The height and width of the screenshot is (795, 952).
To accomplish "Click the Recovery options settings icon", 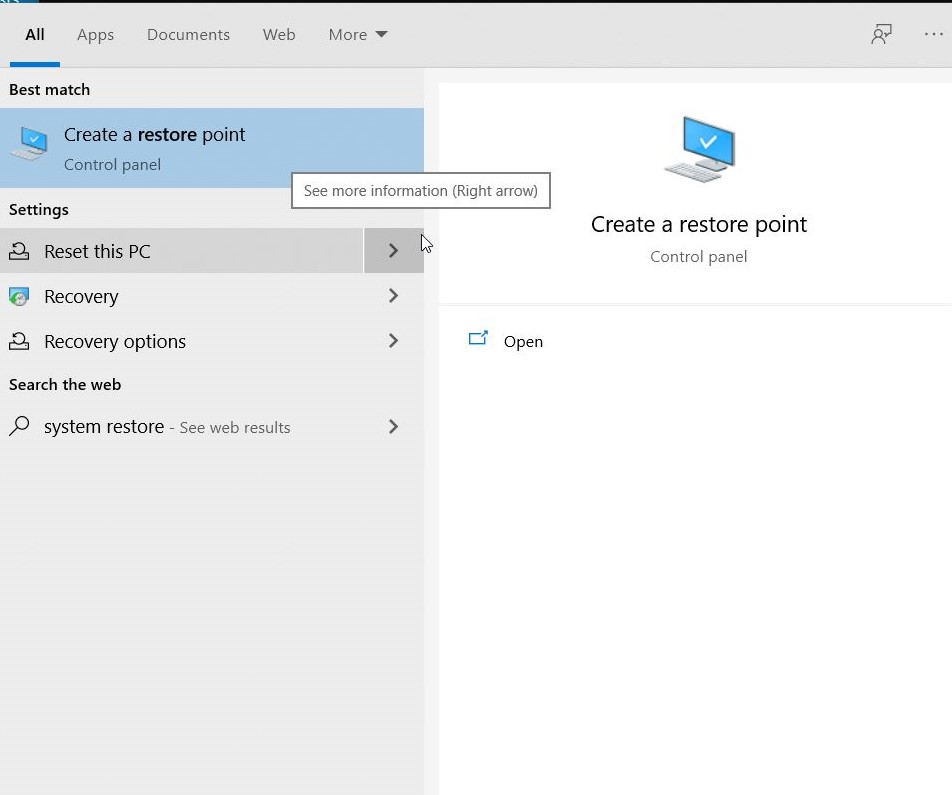I will [19, 341].
